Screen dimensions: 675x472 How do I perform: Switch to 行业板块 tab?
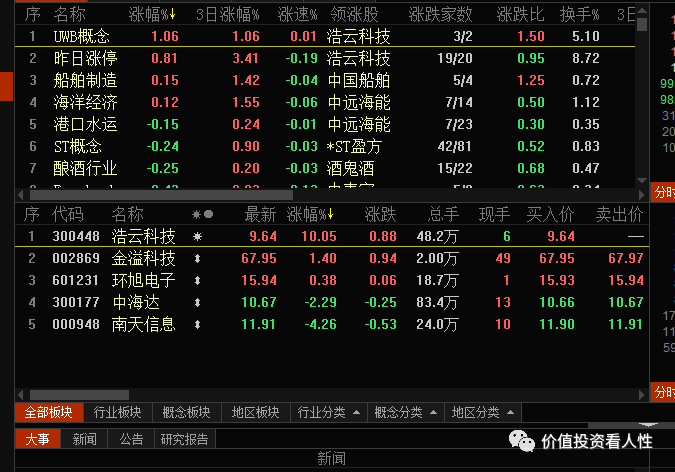[118, 413]
